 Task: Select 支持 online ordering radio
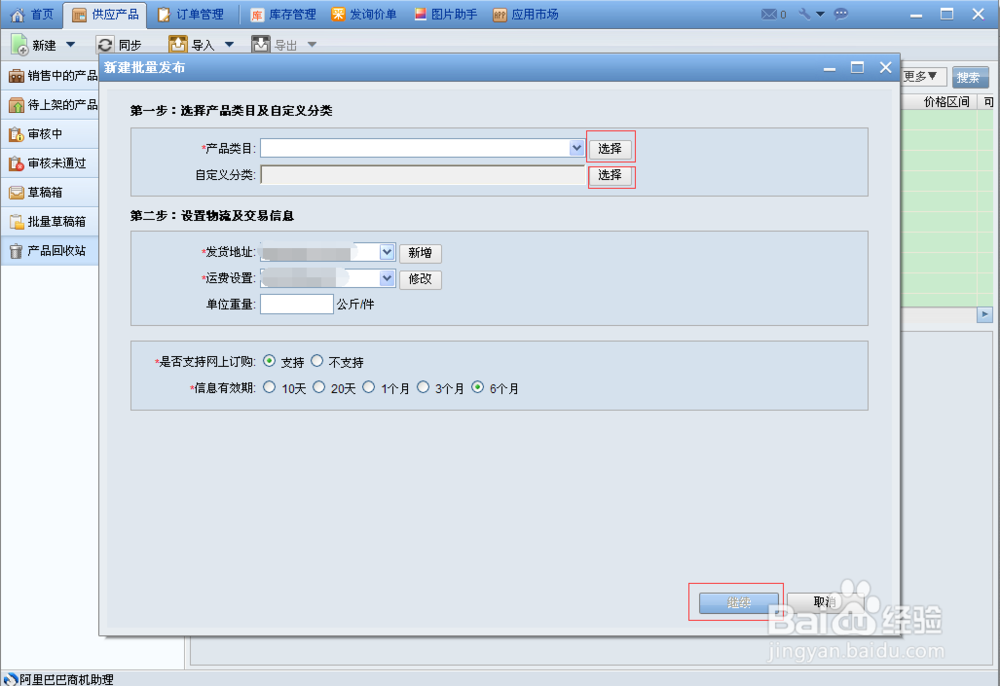[269, 361]
